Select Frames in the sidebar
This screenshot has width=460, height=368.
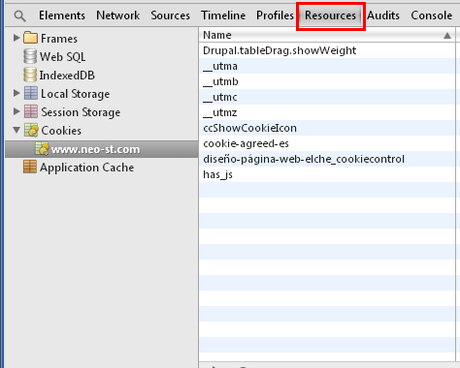(59, 39)
